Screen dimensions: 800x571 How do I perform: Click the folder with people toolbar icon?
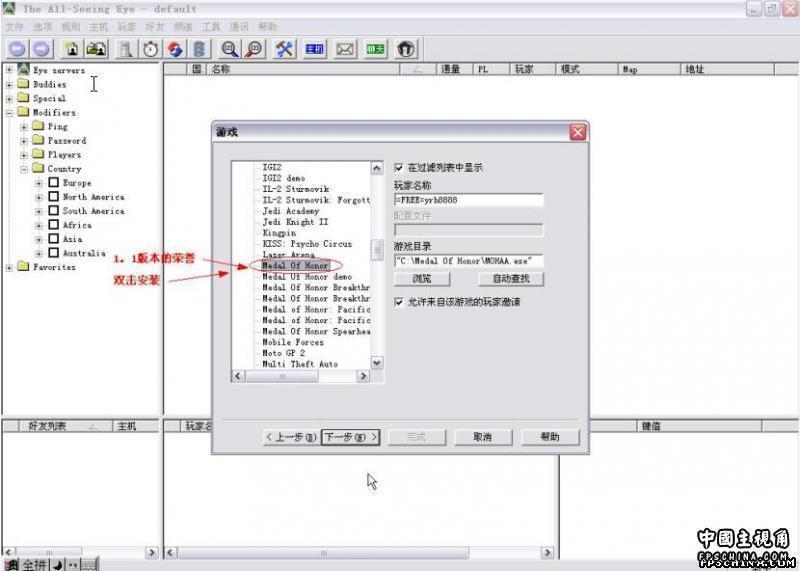click(96, 49)
